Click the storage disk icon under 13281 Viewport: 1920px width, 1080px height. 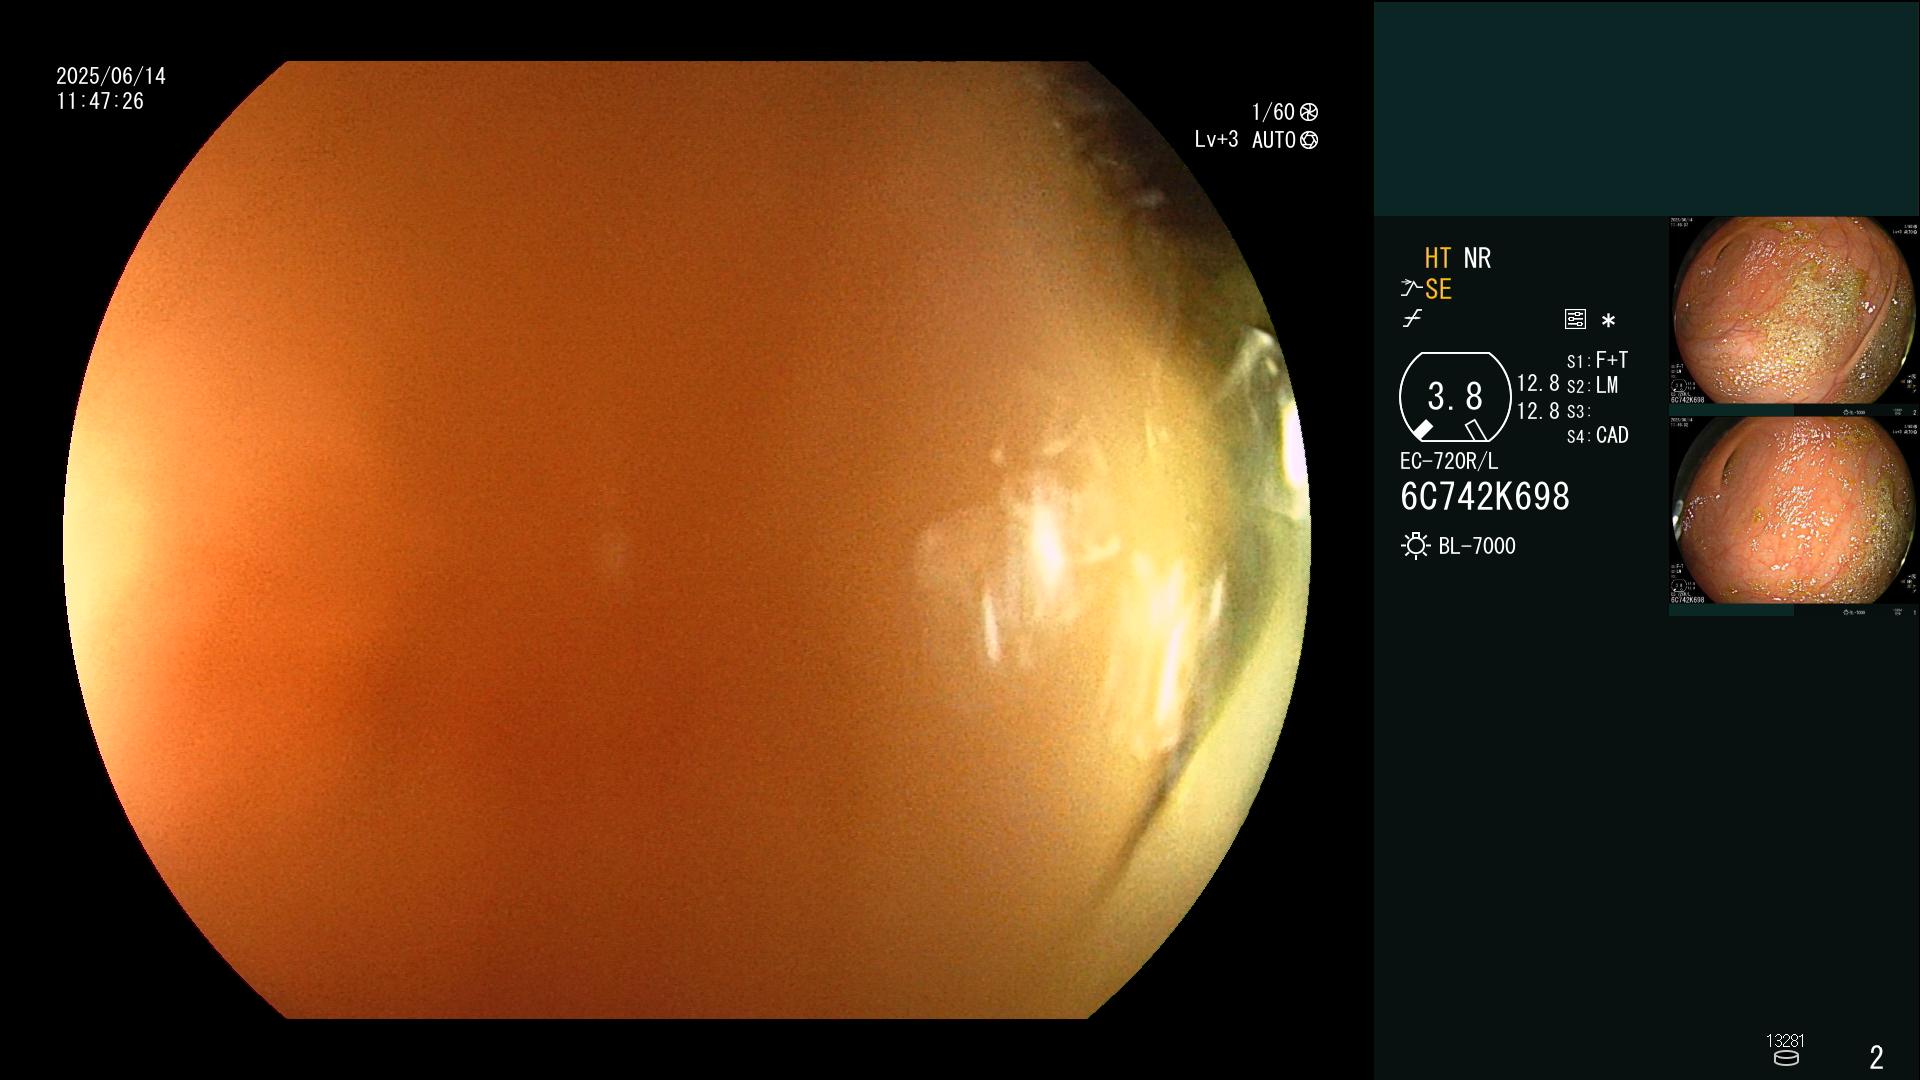pyautogui.click(x=1786, y=1058)
